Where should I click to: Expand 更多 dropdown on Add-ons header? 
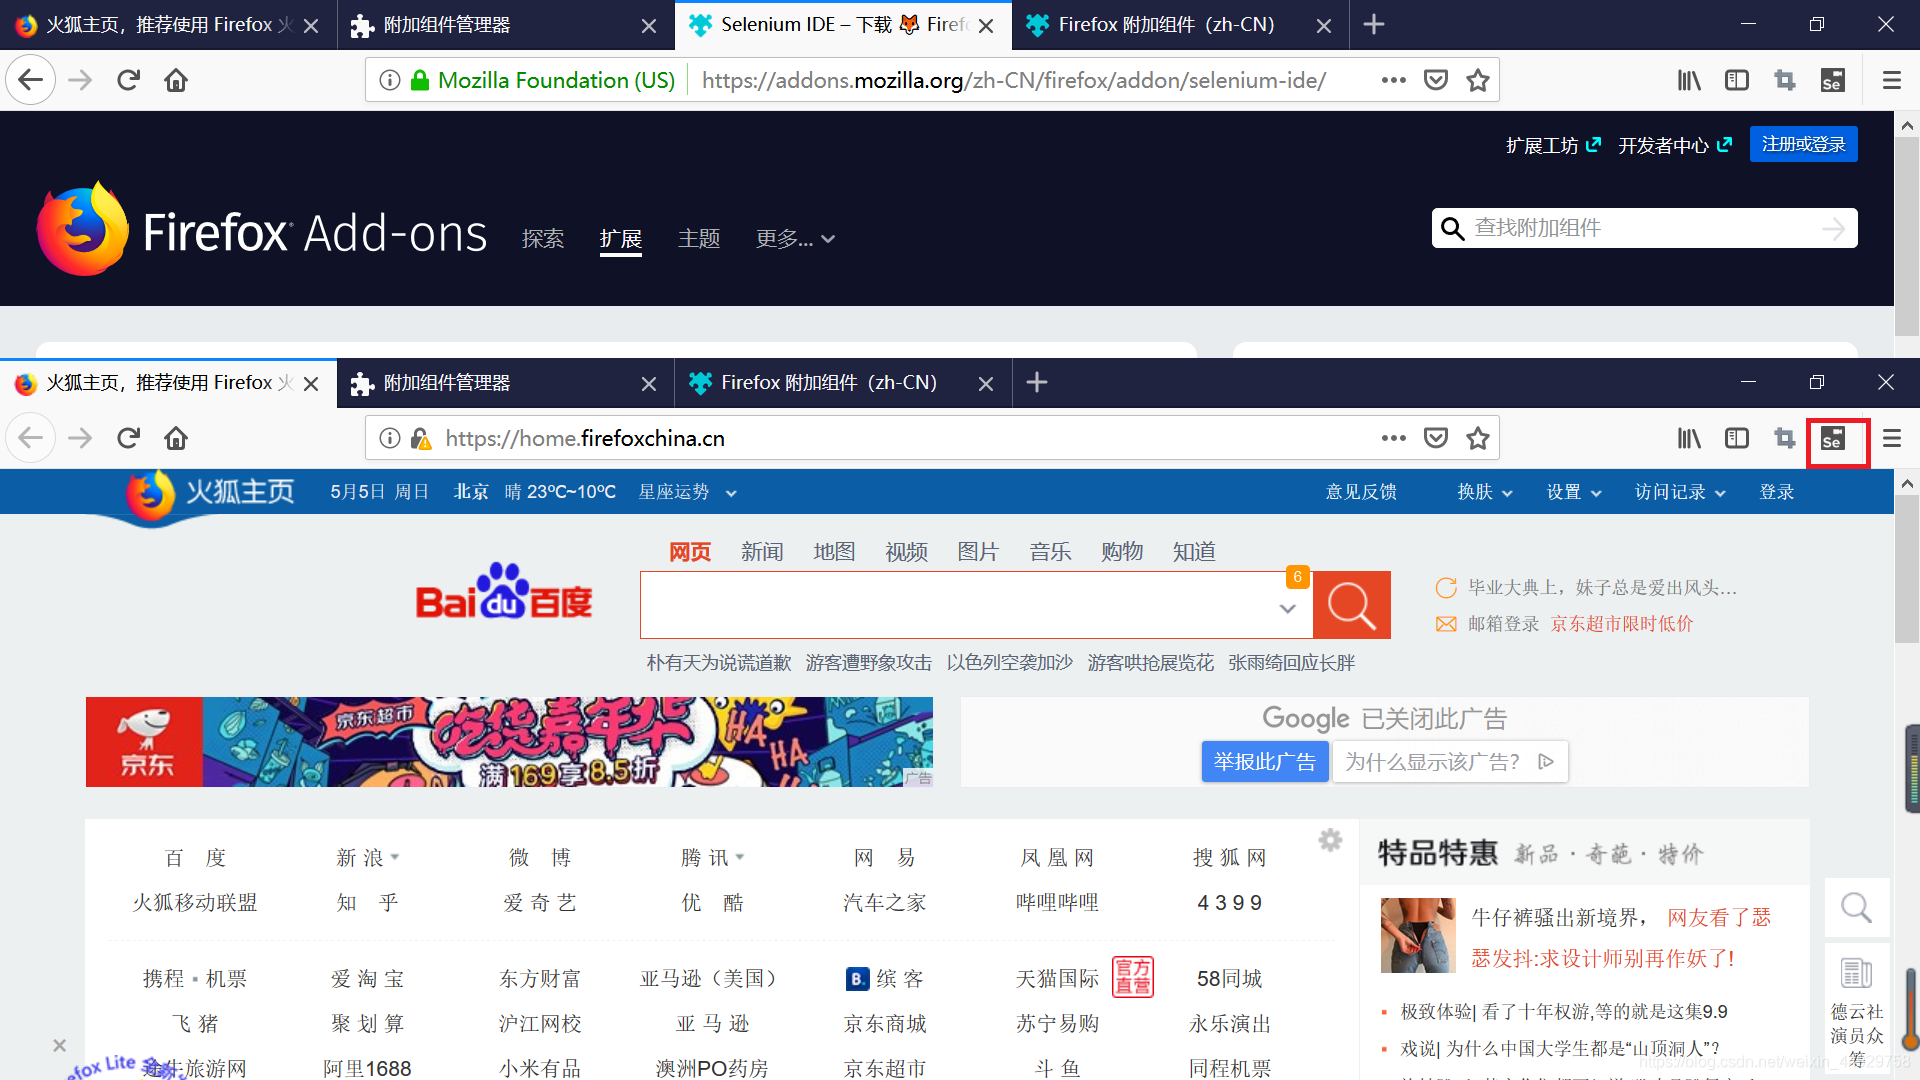(x=795, y=239)
